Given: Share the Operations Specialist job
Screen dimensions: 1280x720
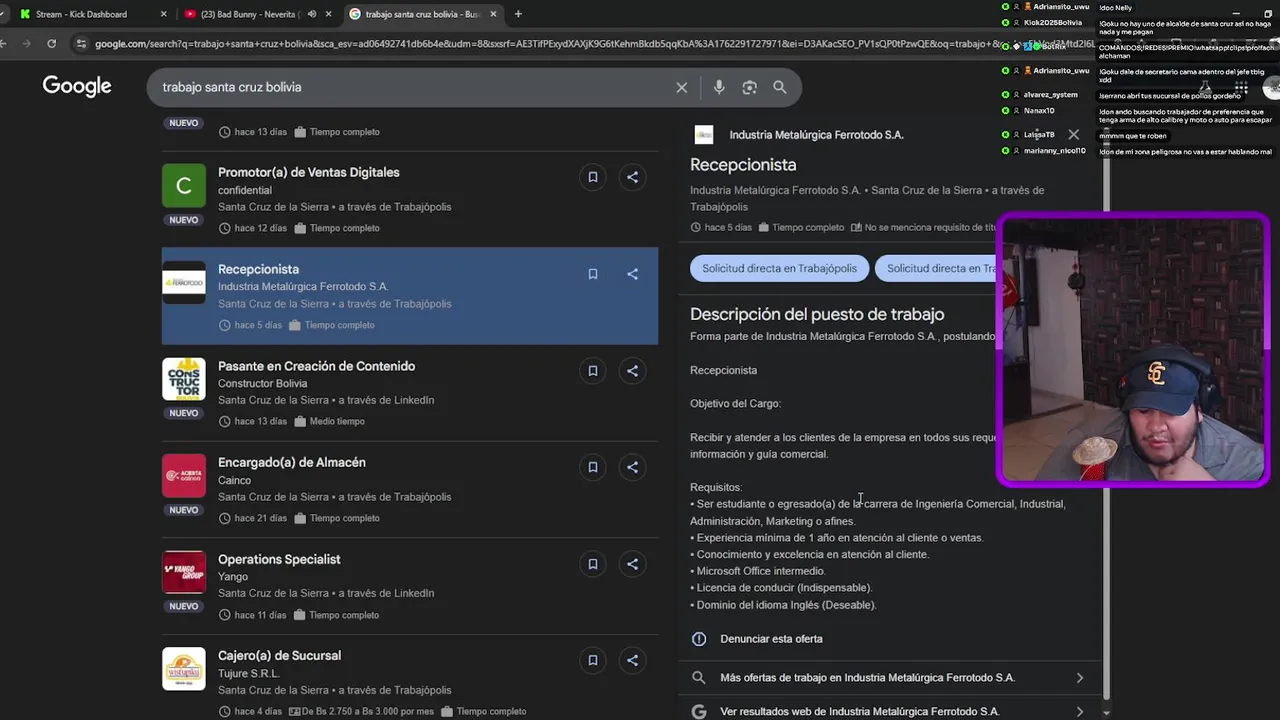Looking at the screenshot, I should (633, 564).
